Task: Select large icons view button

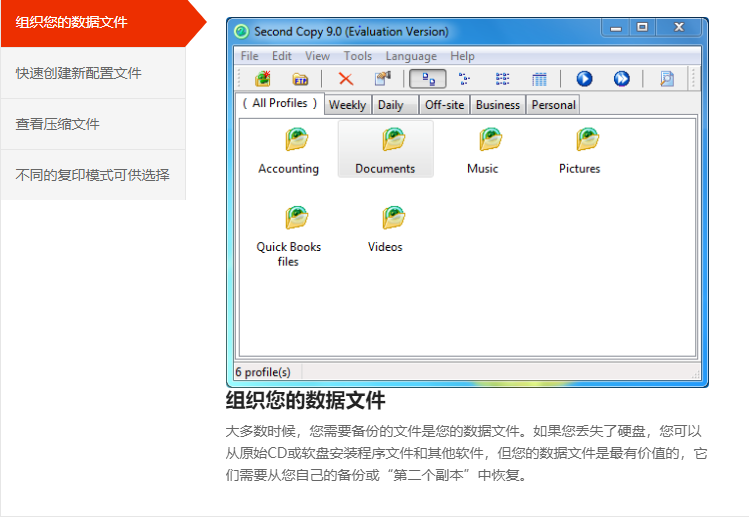Action: (x=428, y=79)
